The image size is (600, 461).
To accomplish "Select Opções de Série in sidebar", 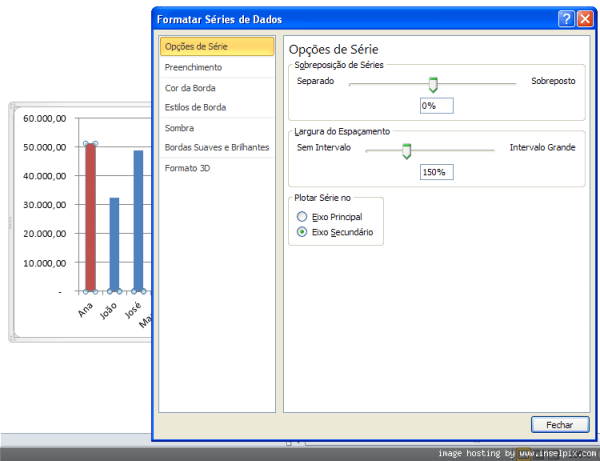I will [x=217, y=46].
